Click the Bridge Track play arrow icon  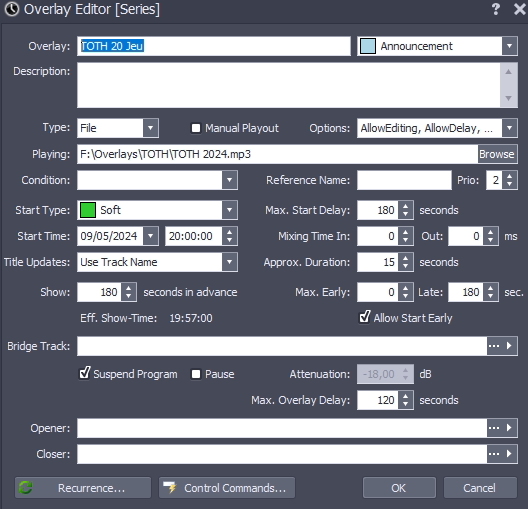(x=509, y=346)
